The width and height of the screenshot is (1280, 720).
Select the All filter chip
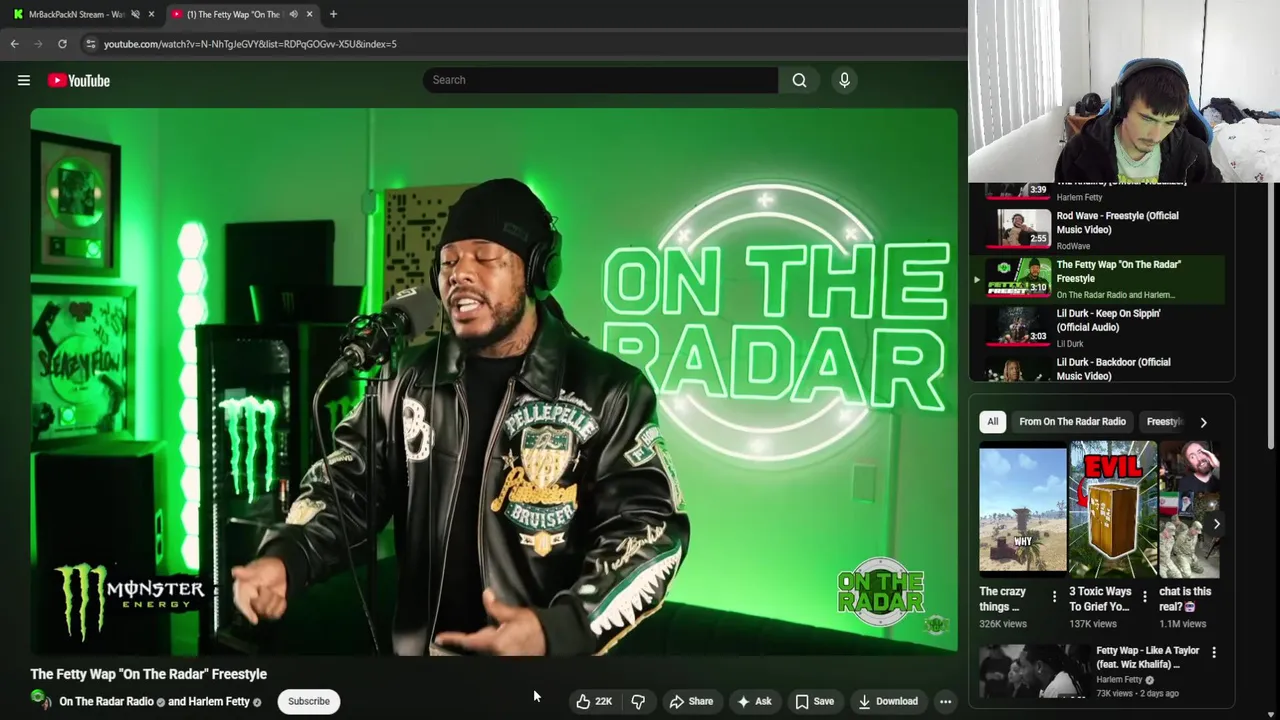(992, 422)
